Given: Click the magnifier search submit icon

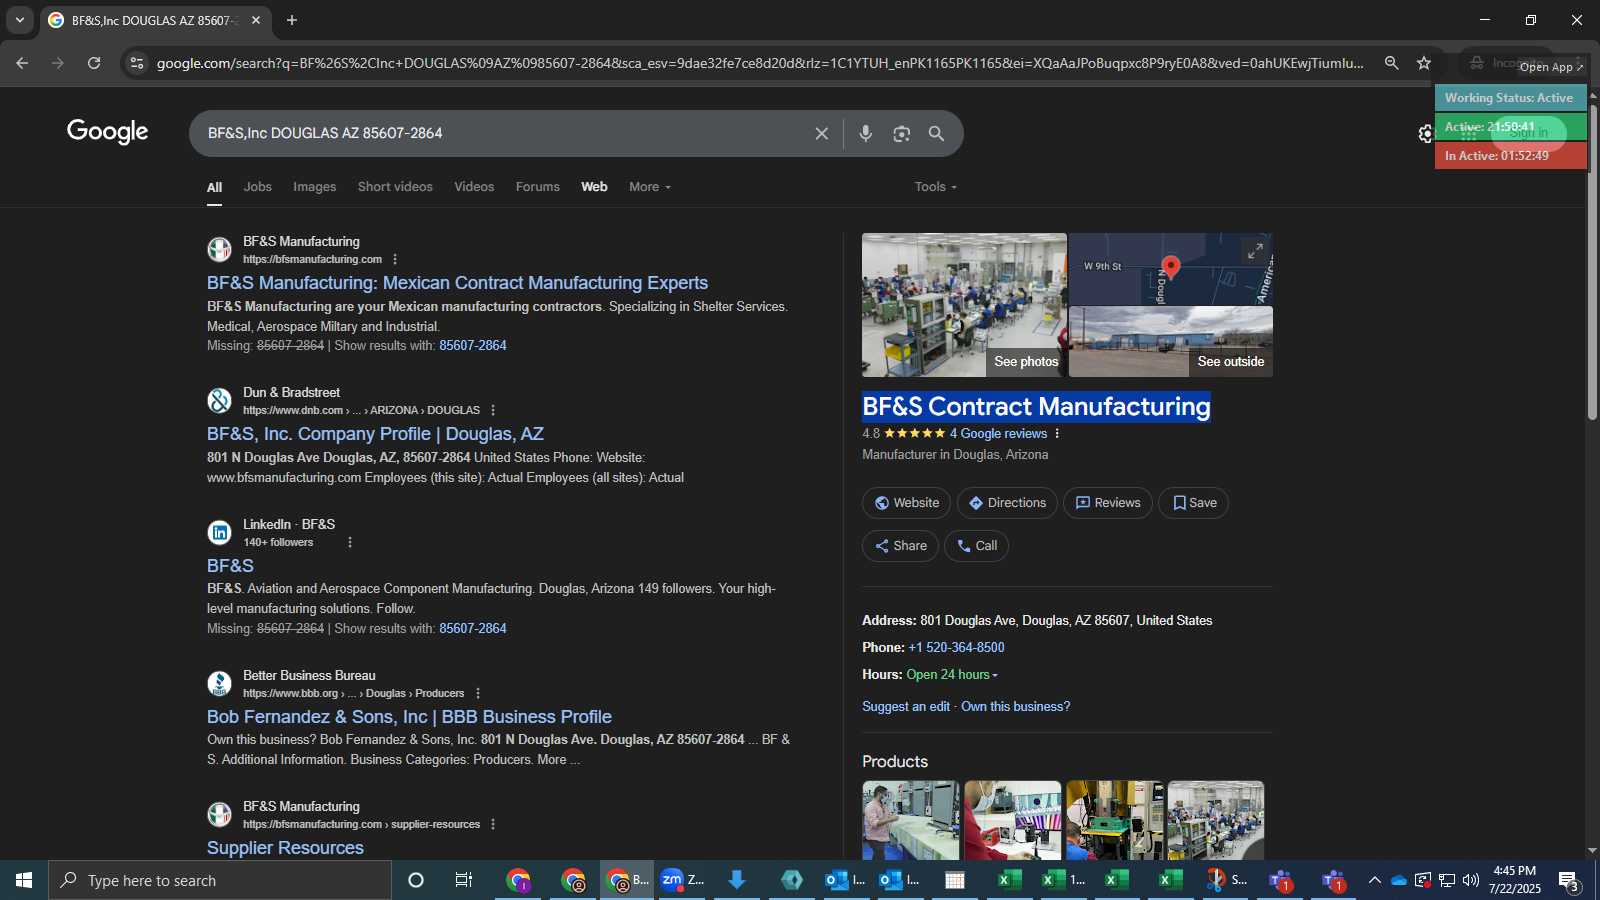Looking at the screenshot, I should (936, 133).
